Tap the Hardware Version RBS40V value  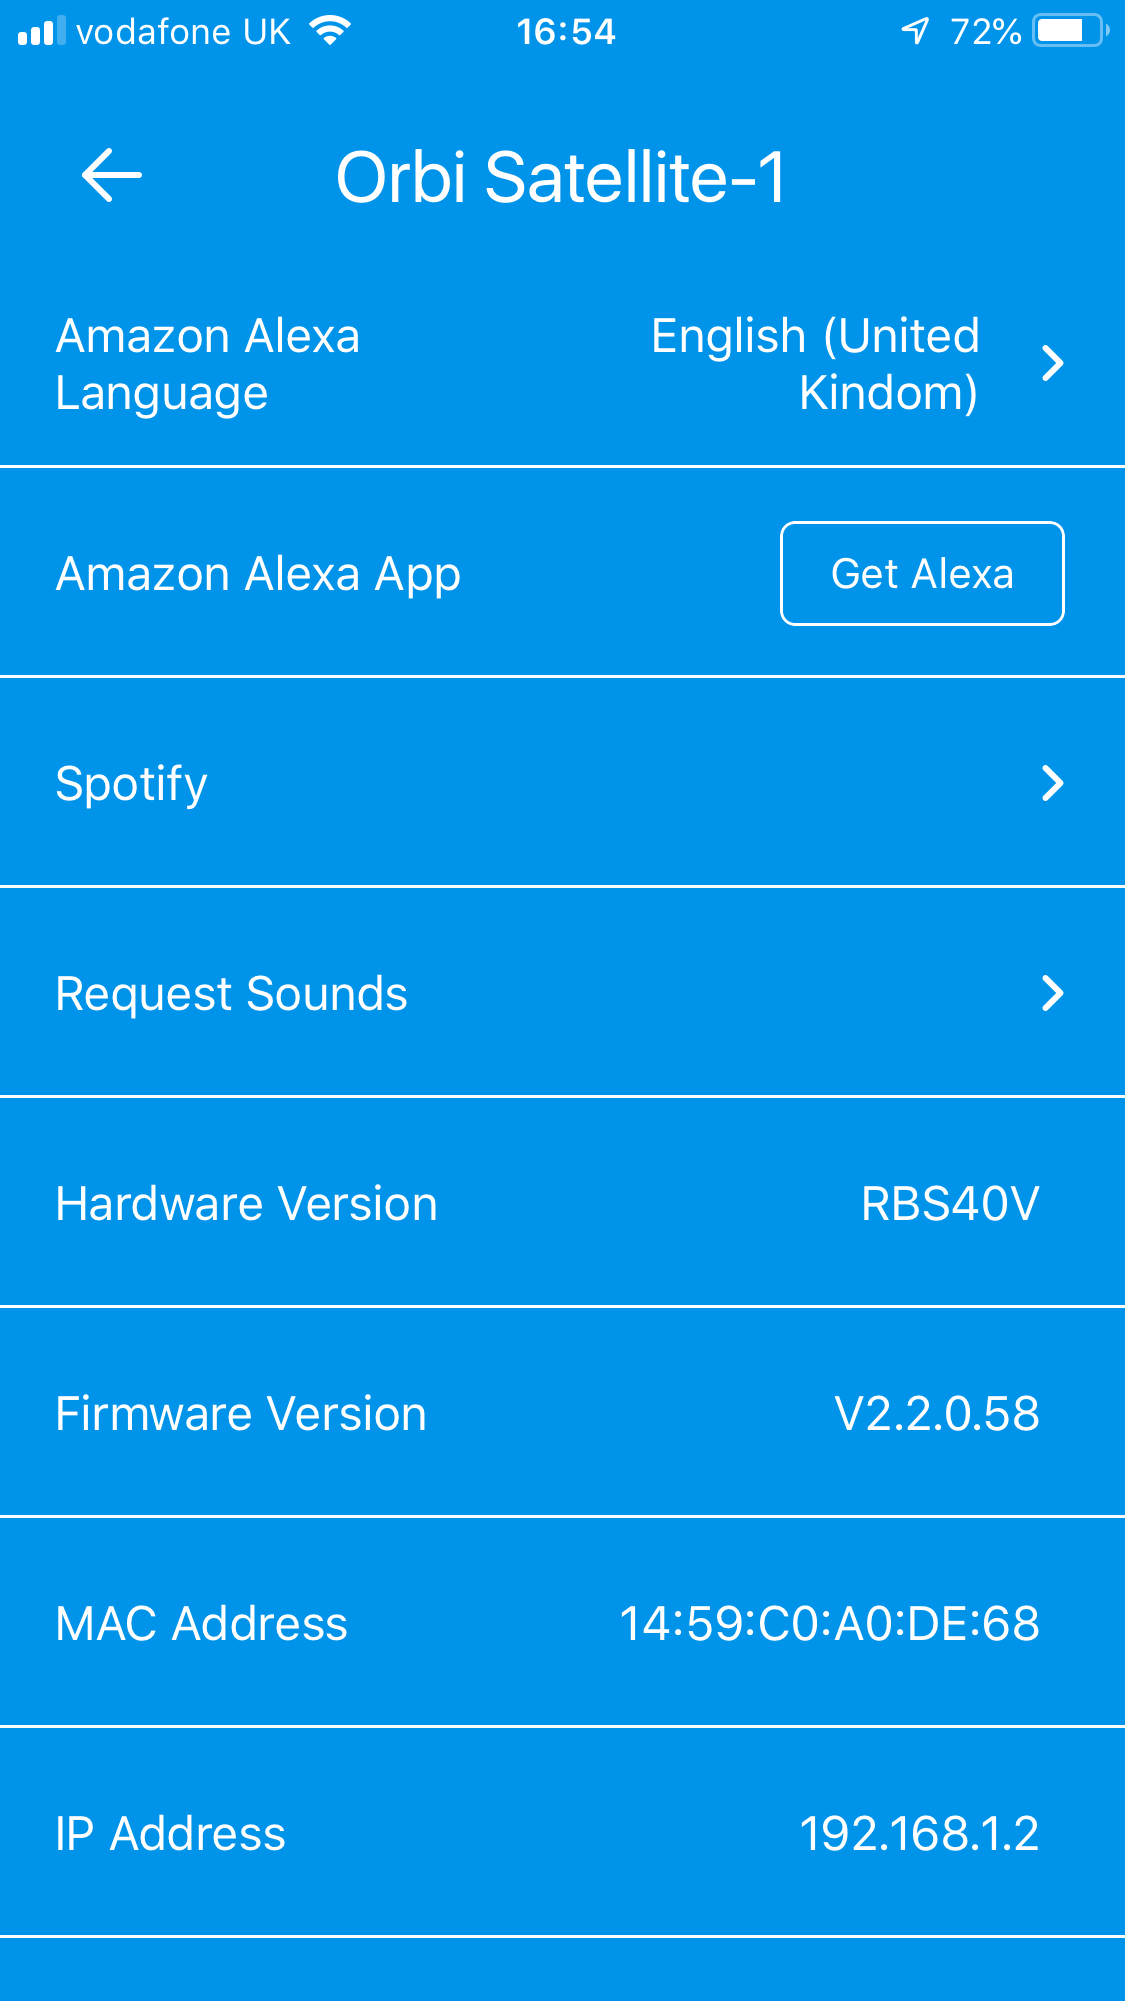pos(949,1203)
